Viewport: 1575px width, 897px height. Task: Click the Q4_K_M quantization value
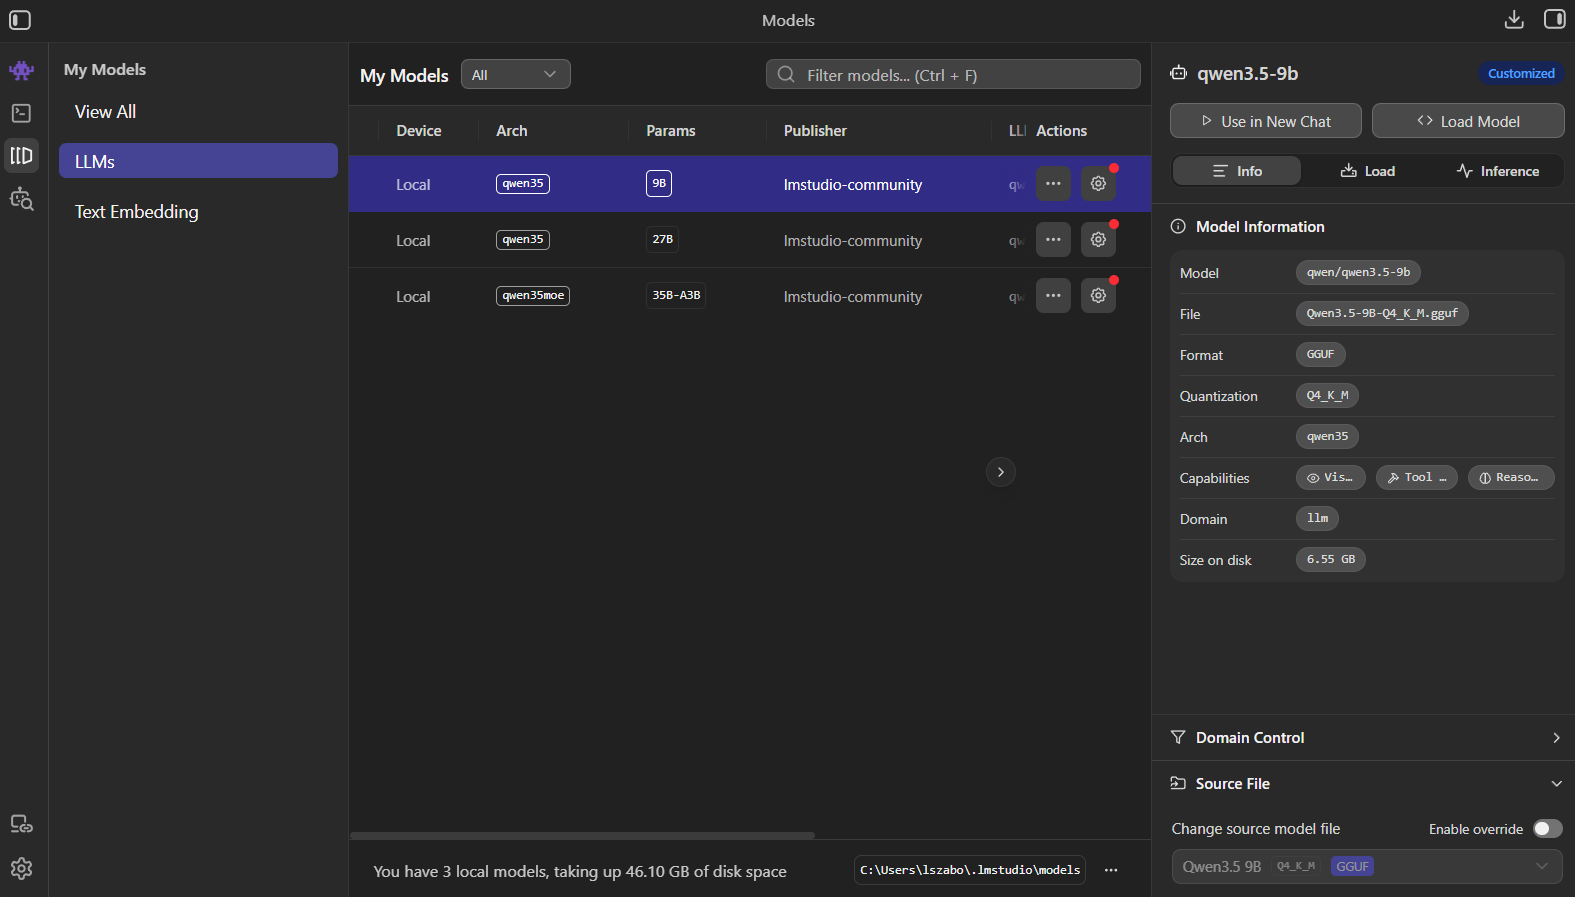point(1327,395)
